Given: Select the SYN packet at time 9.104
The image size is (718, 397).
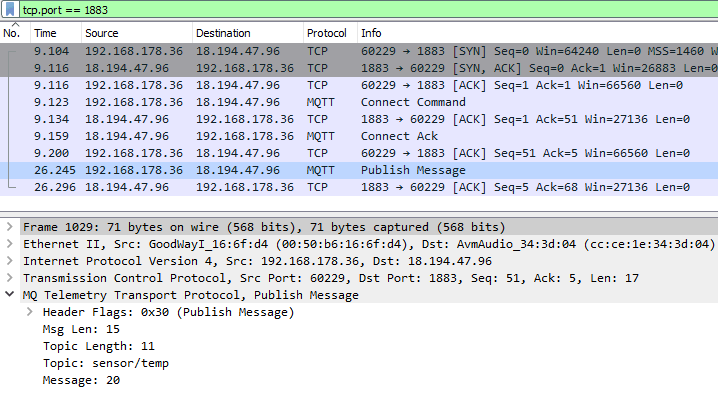Looking at the screenshot, I should tap(359, 51).
